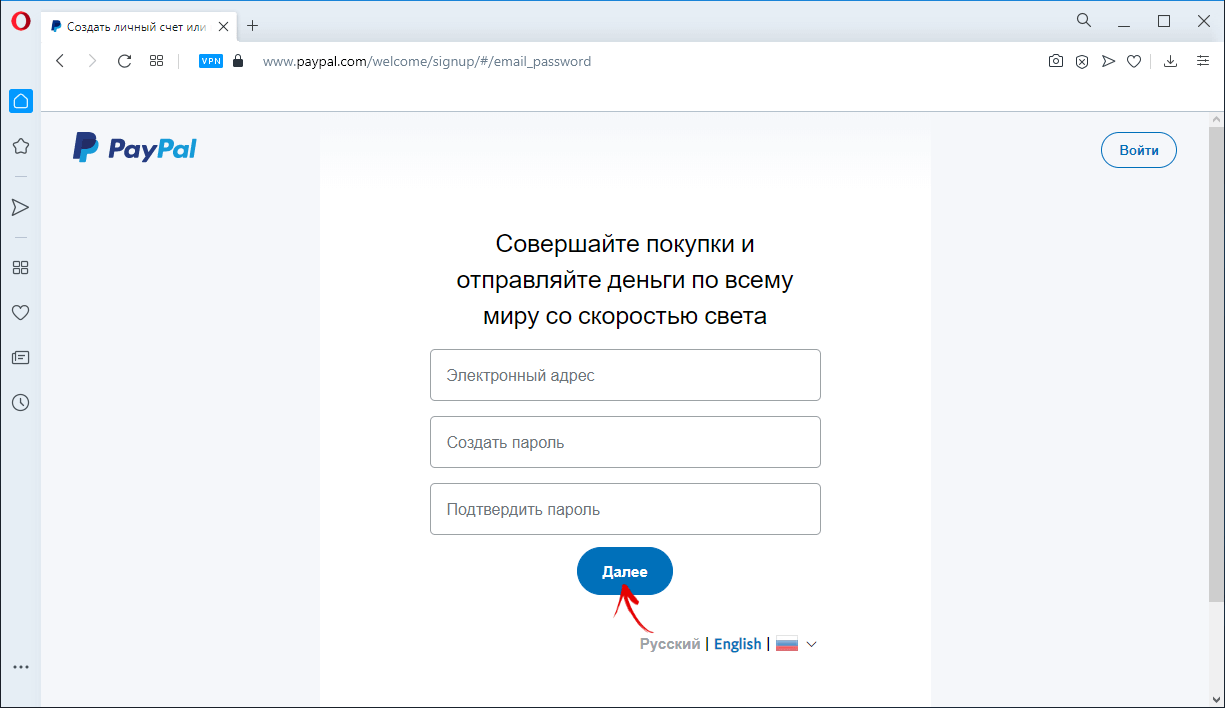Viewport: 1225px width, 708px height.
Task: Click the camera snapshot icon
Action: (x=1055, y=61)
